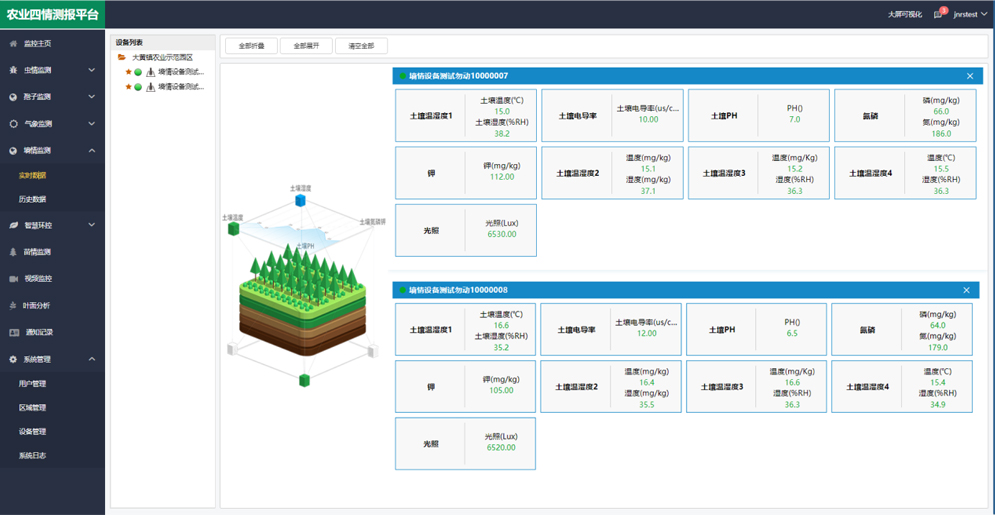Click the 农业四情测报平台 logo title

click(53, 15)
